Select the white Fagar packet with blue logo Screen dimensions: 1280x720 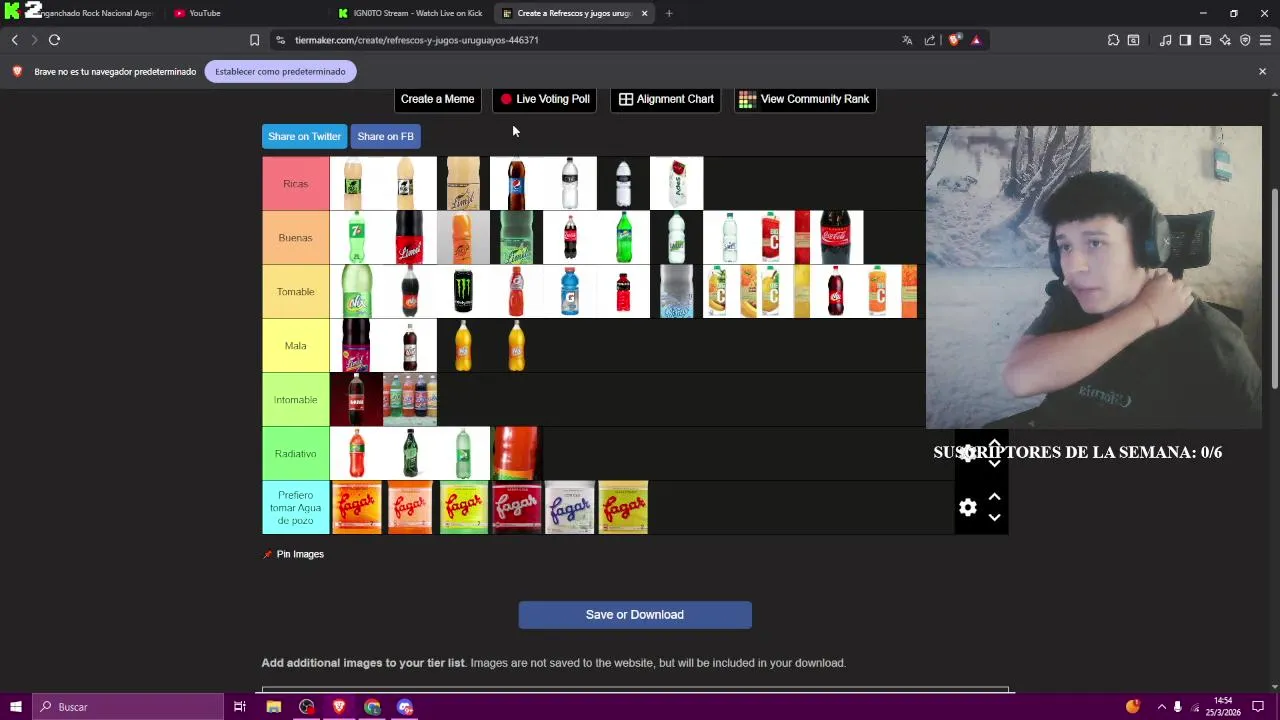pos(570,508)
